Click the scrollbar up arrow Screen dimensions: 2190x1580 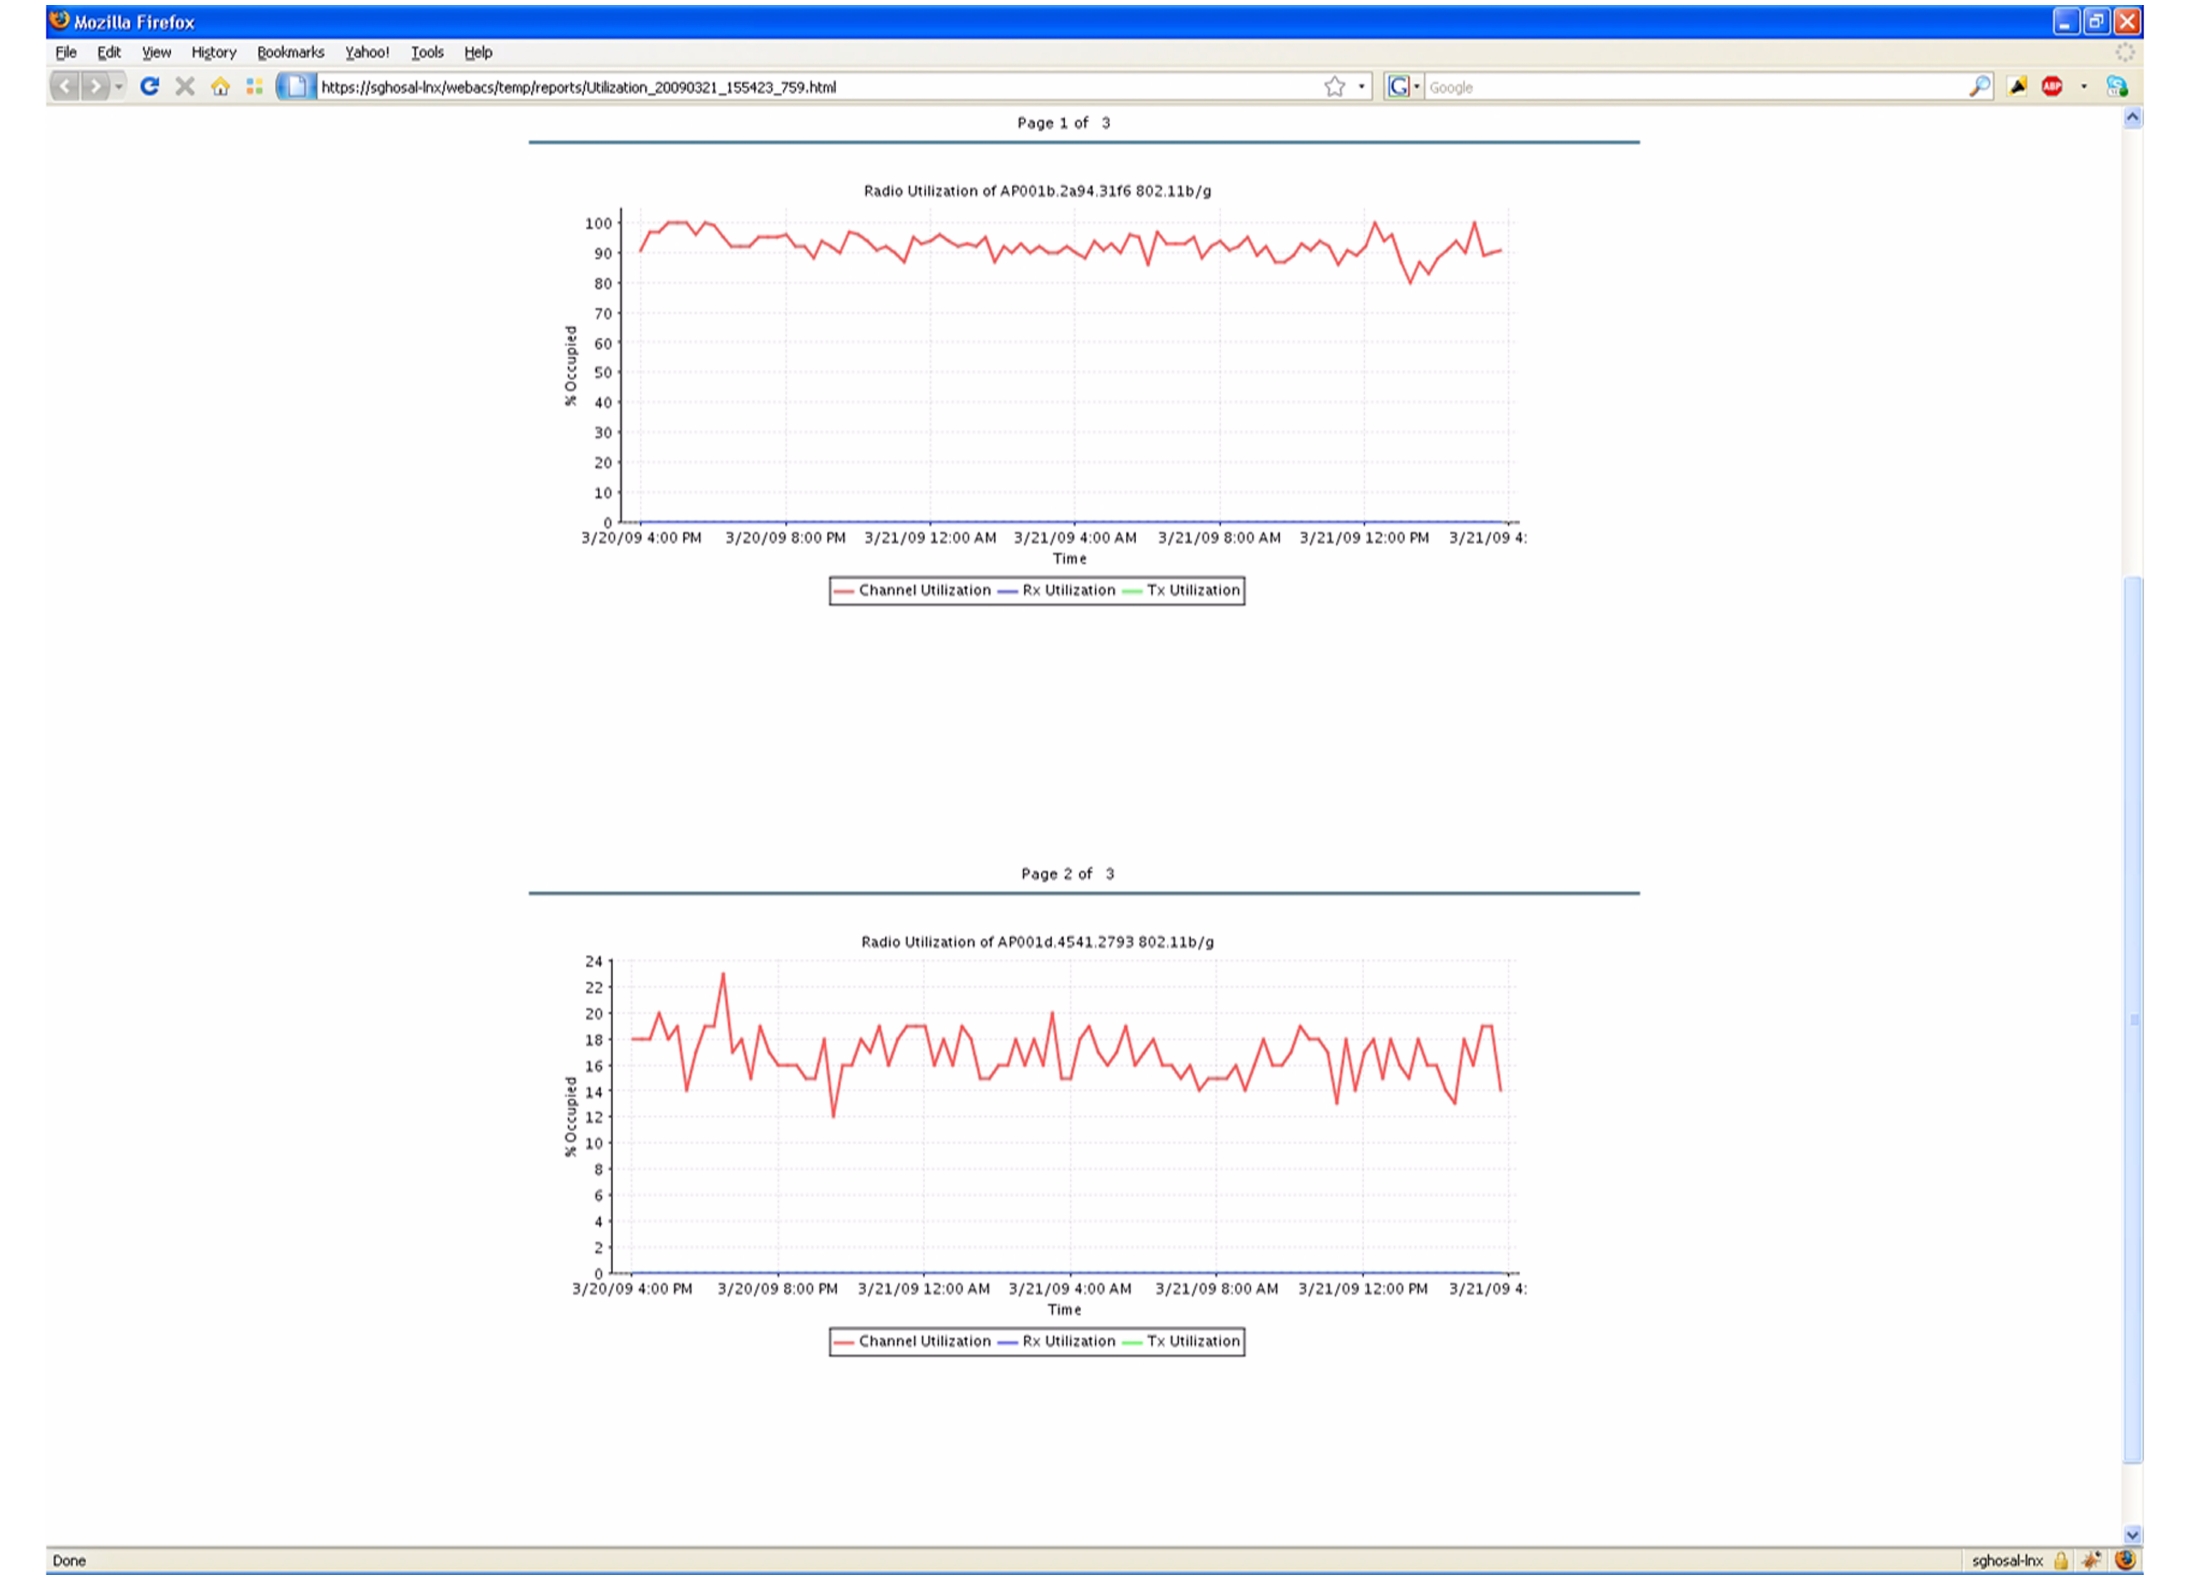(2132, 119)
